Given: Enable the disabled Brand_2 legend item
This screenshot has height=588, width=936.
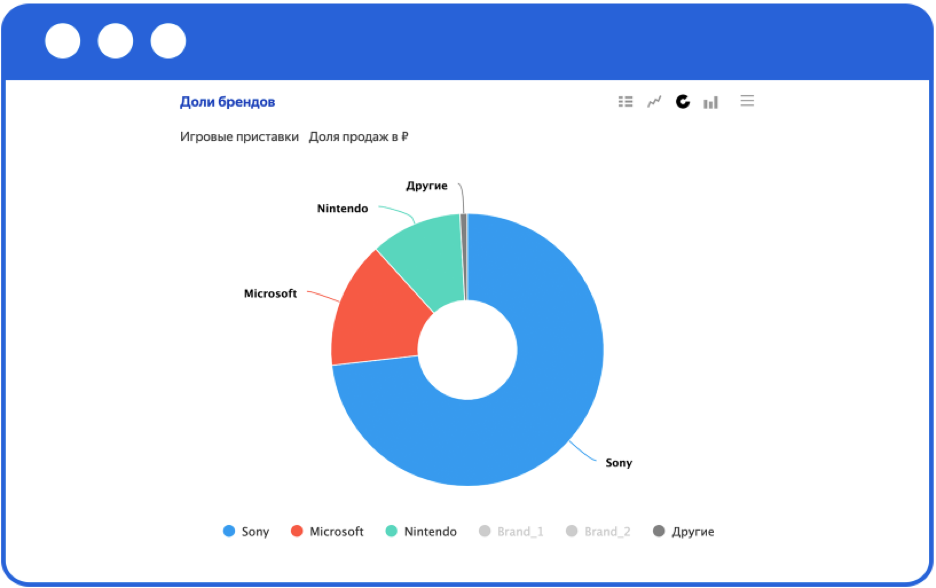Looking at the screenshot, I should (x=598, y=531).
